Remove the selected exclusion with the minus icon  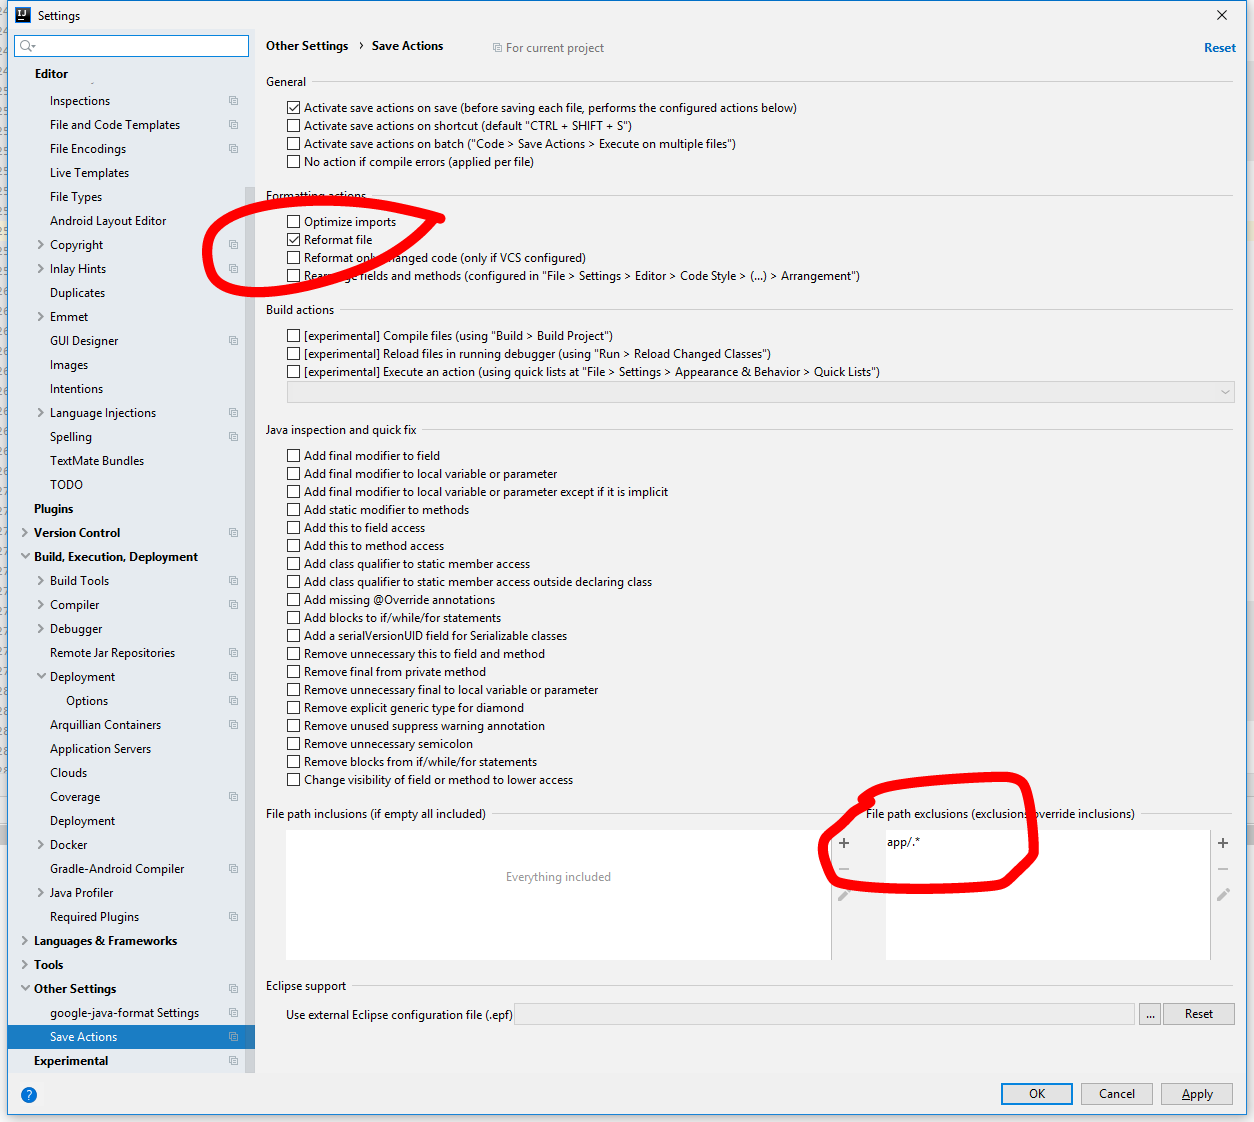(x=1222, y=869)
